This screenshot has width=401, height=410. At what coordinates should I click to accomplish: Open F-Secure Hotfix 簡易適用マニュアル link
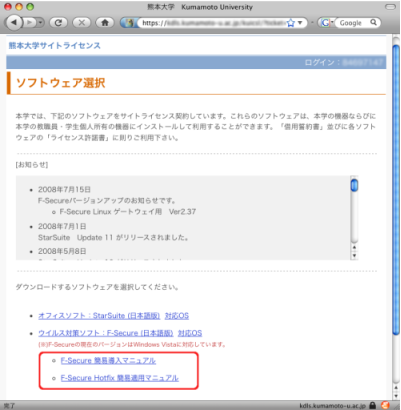120,378
